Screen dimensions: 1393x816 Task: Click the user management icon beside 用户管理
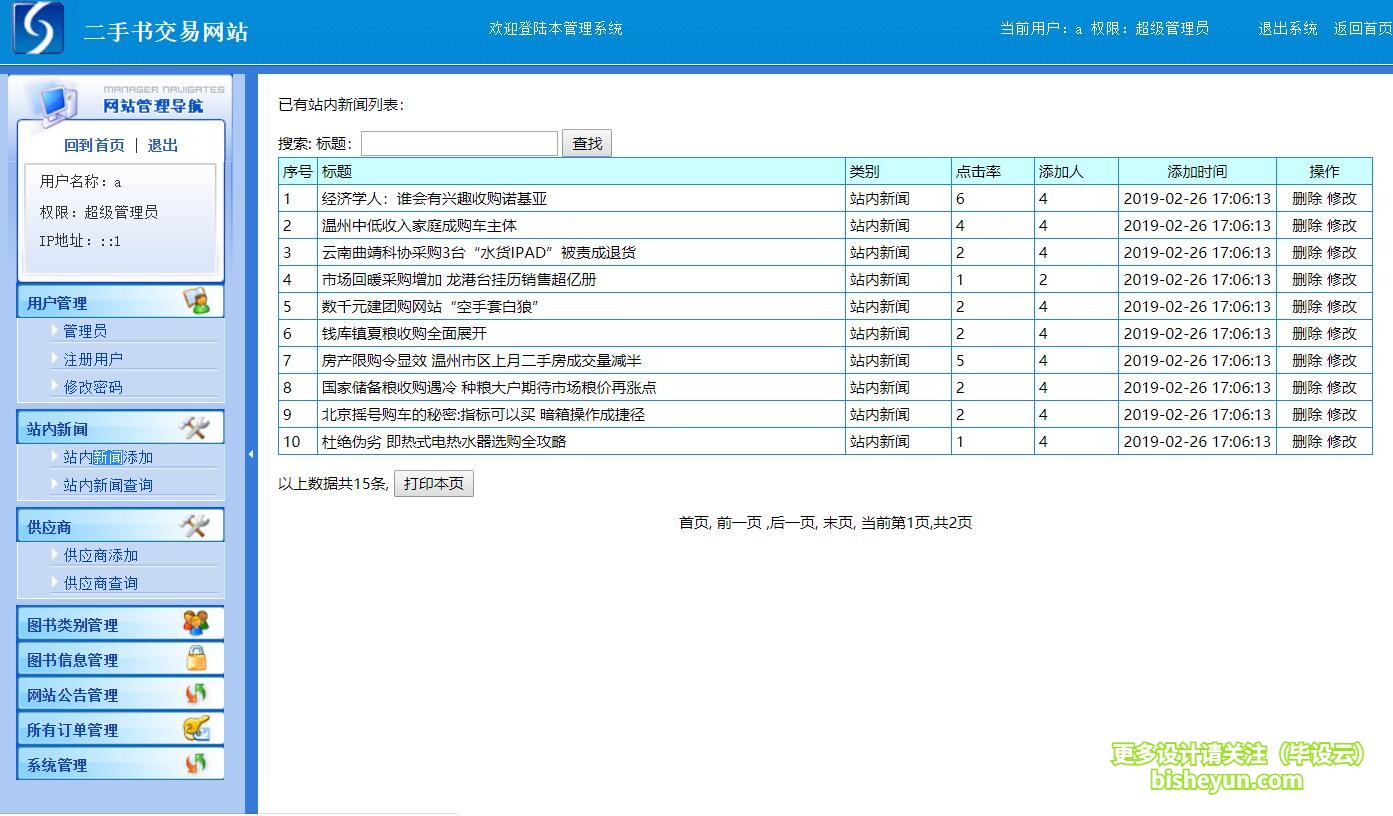tap(196, 301)
